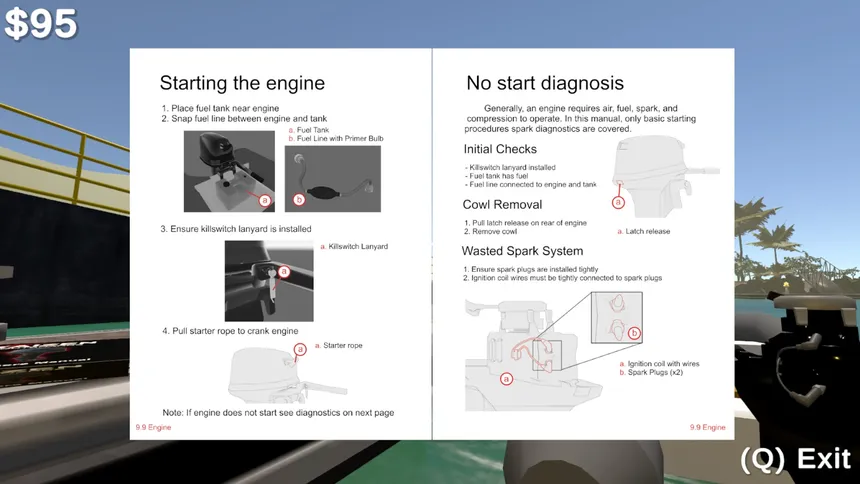Viewport: 860px width, 484px height.
Task: Click the $95 money counter
Action: click(41, 24)
